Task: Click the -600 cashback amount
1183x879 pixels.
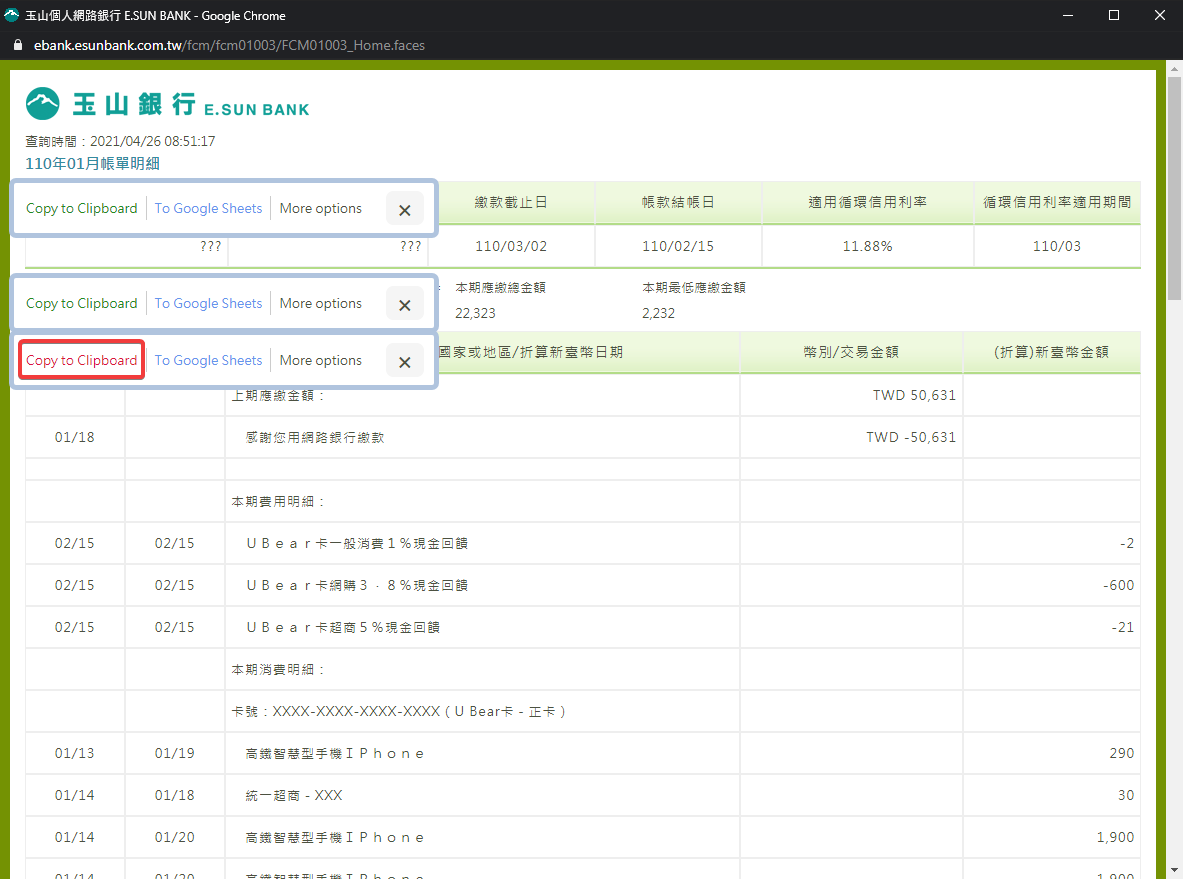Action: coord(1119,585)
